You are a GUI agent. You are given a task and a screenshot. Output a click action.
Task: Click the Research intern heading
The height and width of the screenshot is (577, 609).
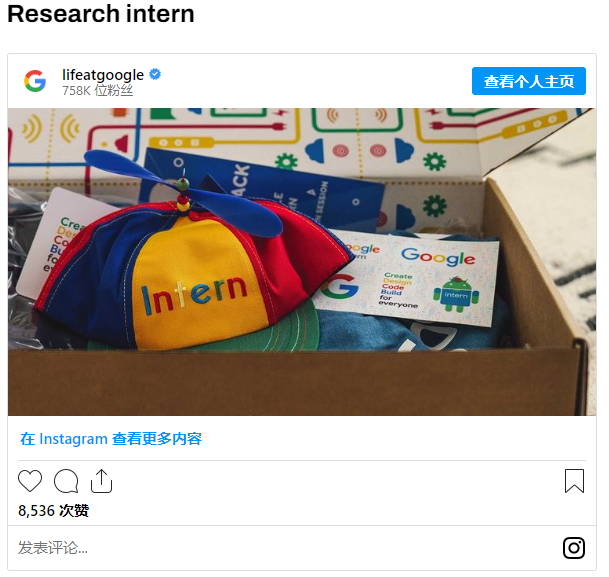click(x=101, y=14)
